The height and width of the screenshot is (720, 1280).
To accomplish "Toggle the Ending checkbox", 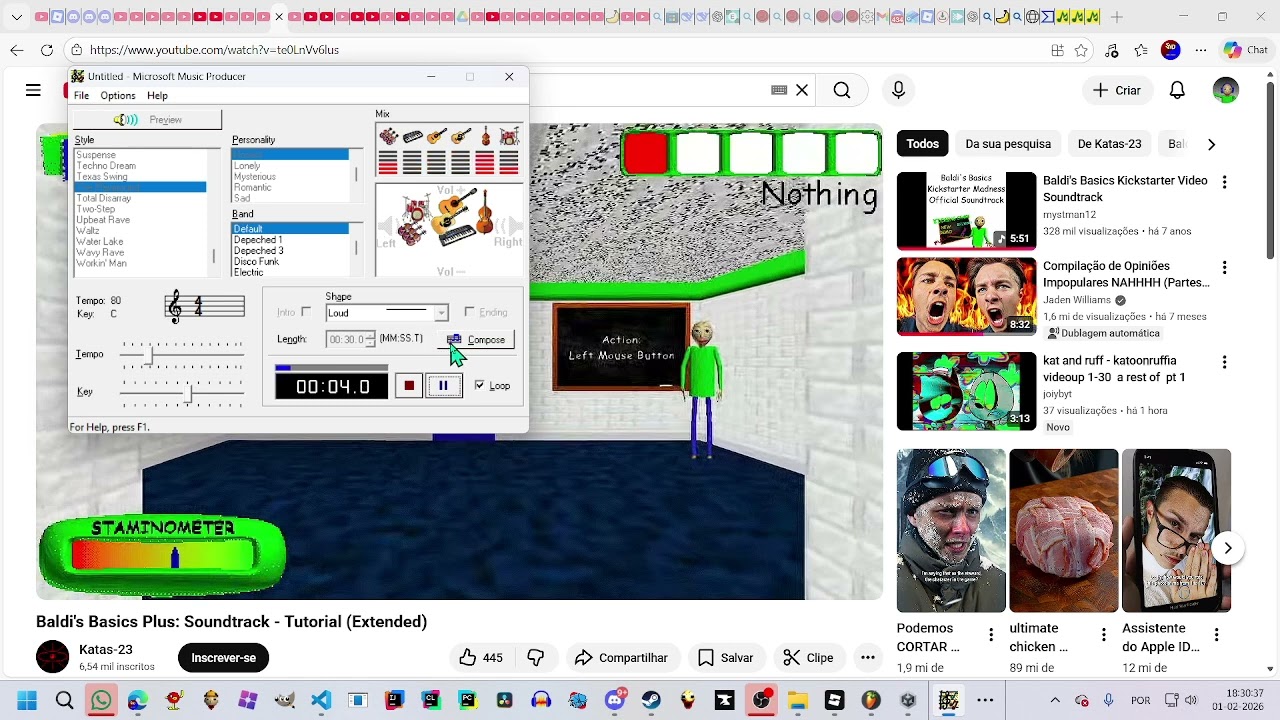I will pos(469,312).
